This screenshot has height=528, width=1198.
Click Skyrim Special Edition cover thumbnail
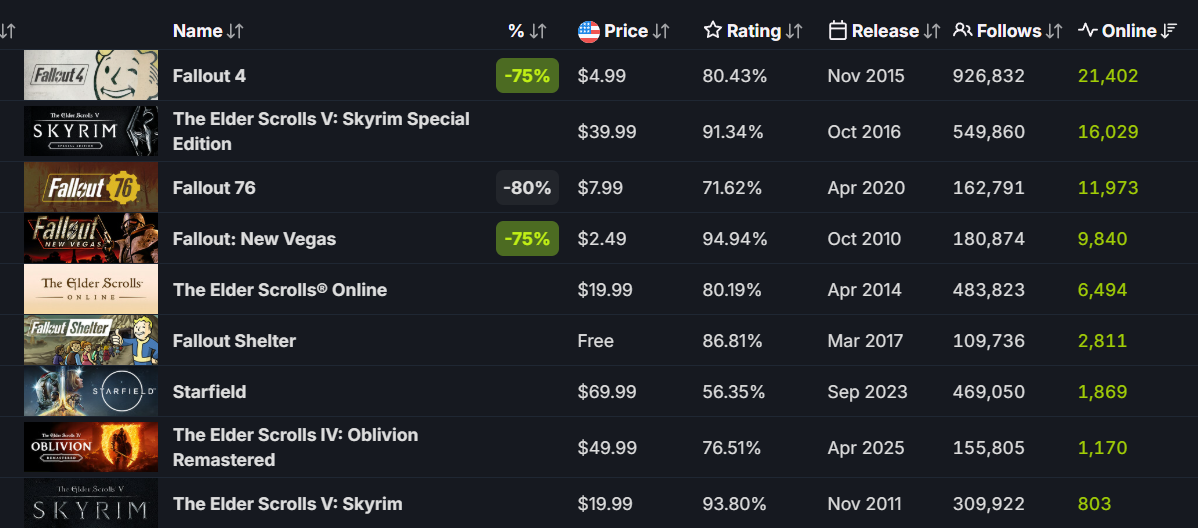[x=91, y=132]
